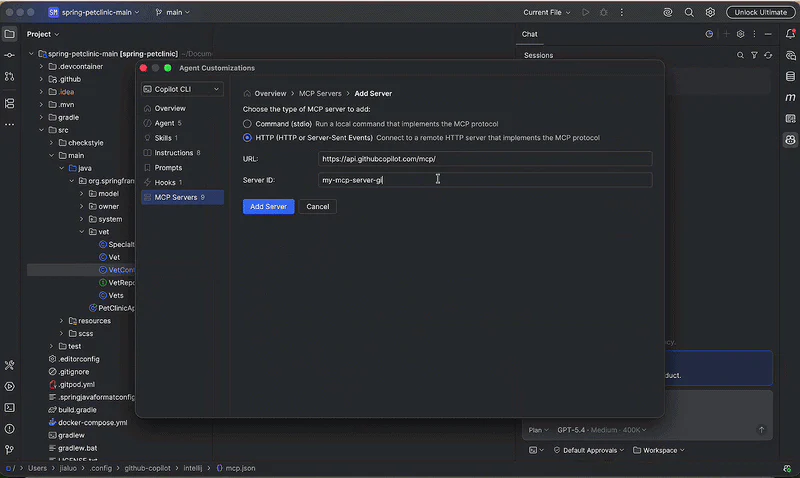The image size is (800, 478).
Task: Go to MCP Servers breadcrumb
Action: [x=320, y=94]
